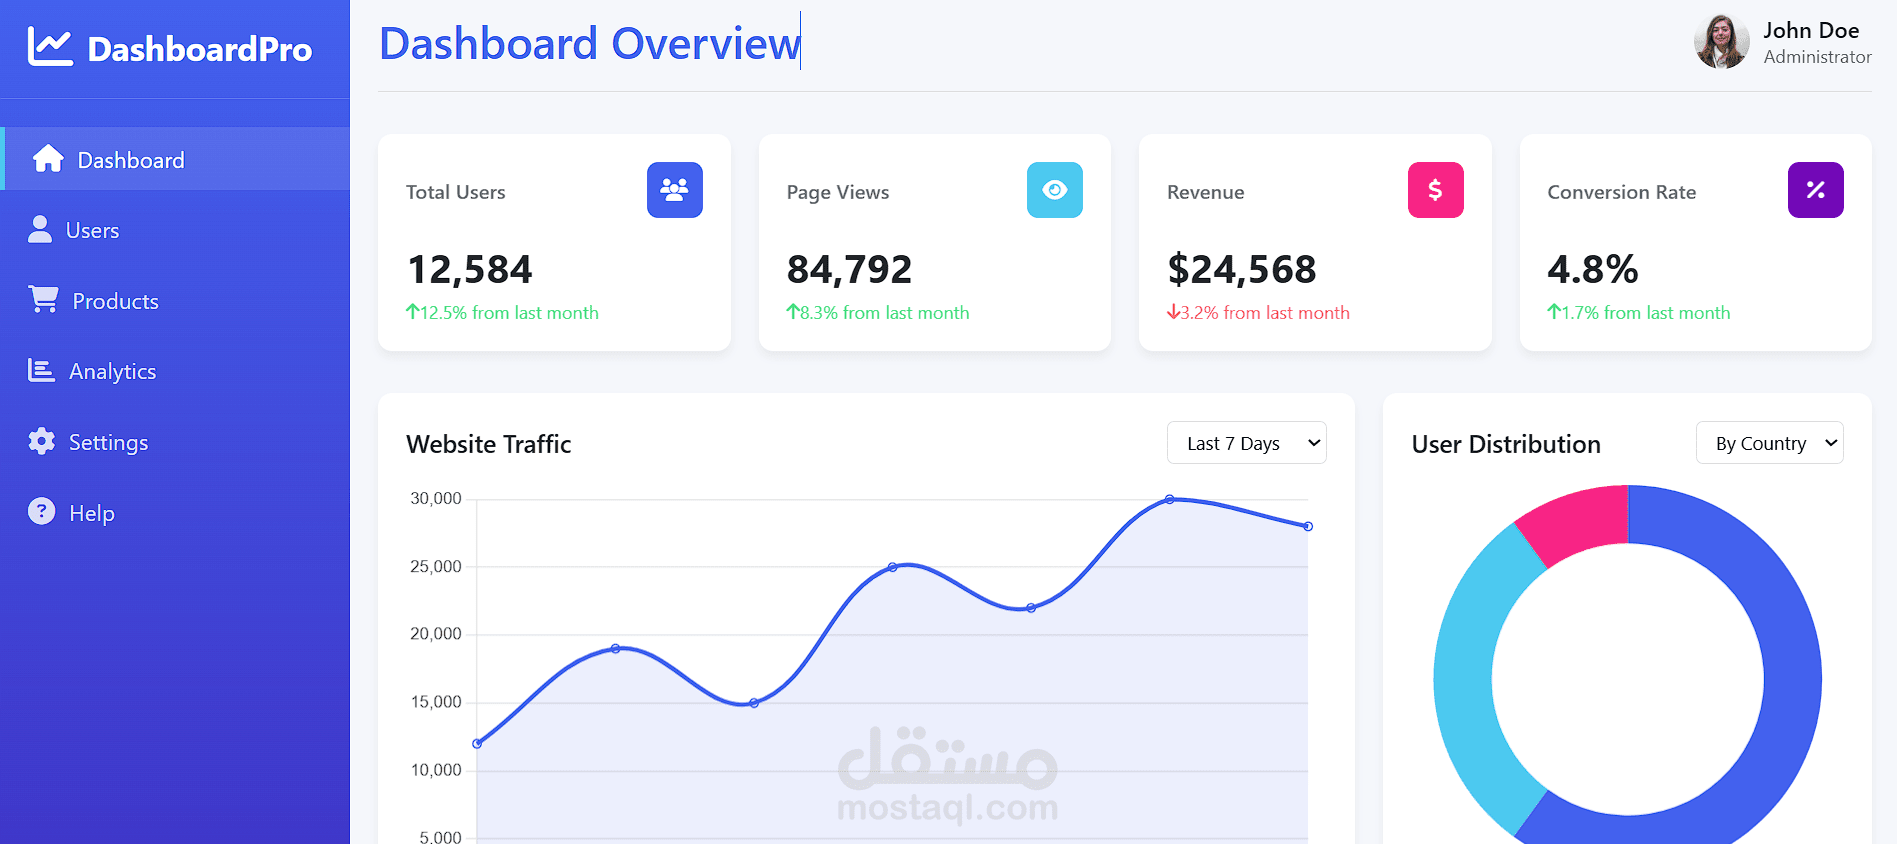1897x844 pixels.
Task: Click the 84,792 page views value
Action: click(849, 269)
